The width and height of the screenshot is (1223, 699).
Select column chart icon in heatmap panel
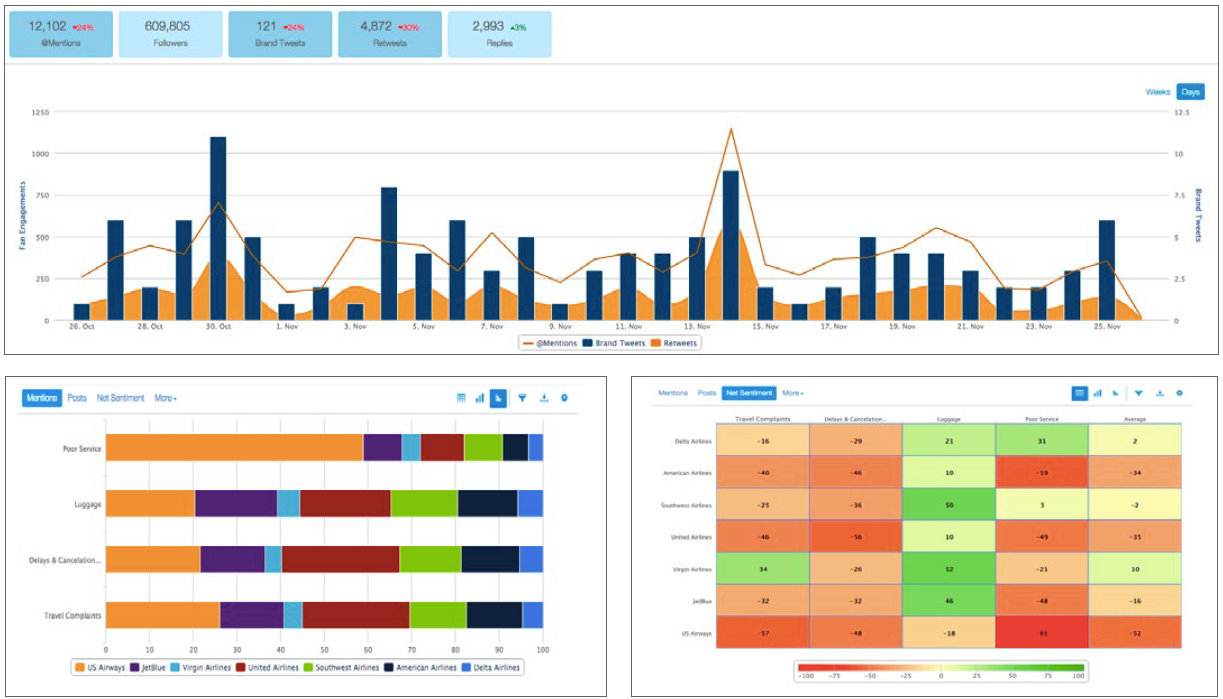[x=1098, y=393]
